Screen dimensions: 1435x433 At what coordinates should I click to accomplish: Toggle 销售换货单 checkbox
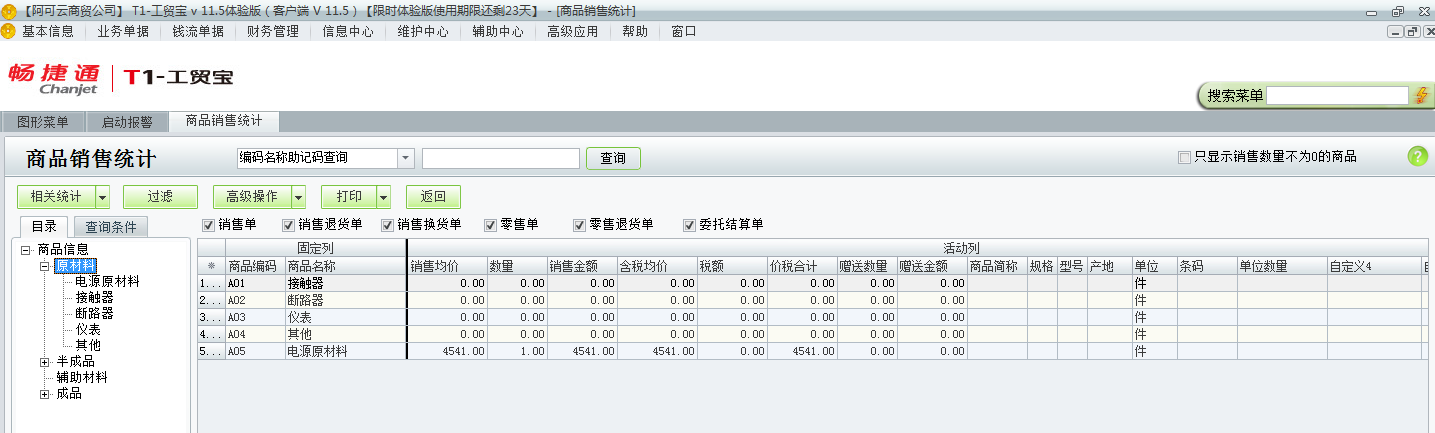(x=387, y=224)
